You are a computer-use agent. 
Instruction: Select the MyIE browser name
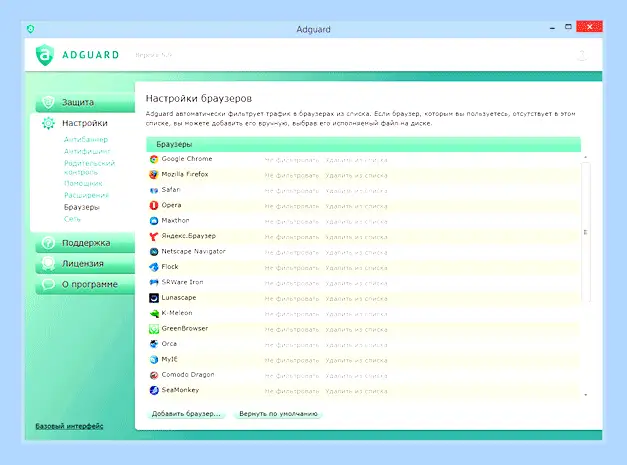170,359
